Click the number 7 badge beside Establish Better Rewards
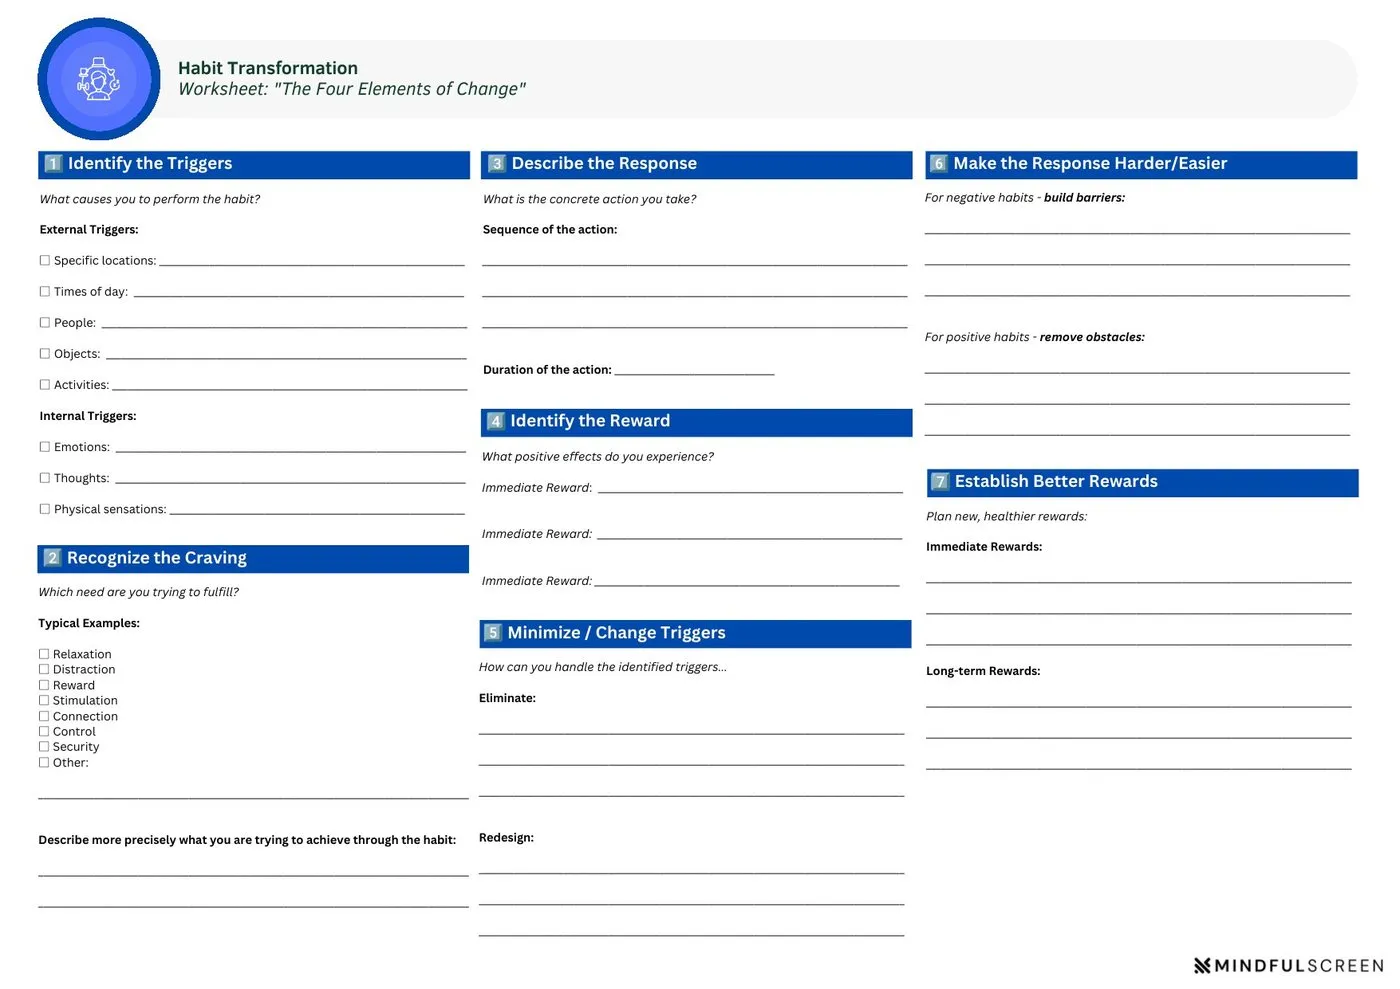The width and height of the screenshot is (1400, 989). tap(940, 482)
